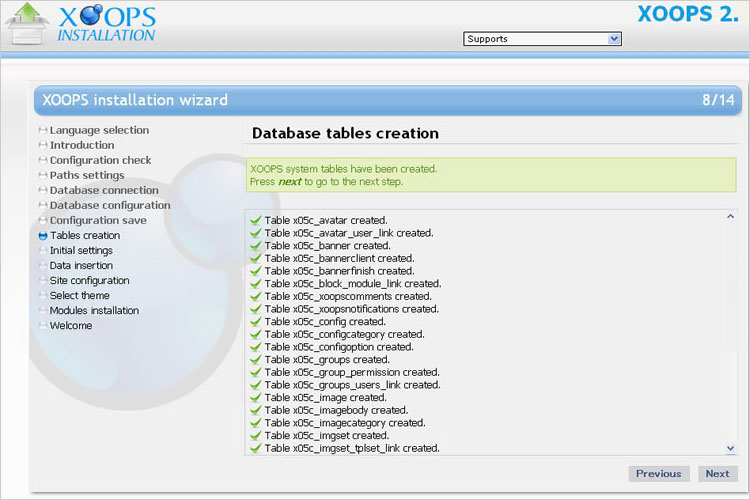
Task: Click green checkmark beside x05c_imgset created
Action: (256, 436)
